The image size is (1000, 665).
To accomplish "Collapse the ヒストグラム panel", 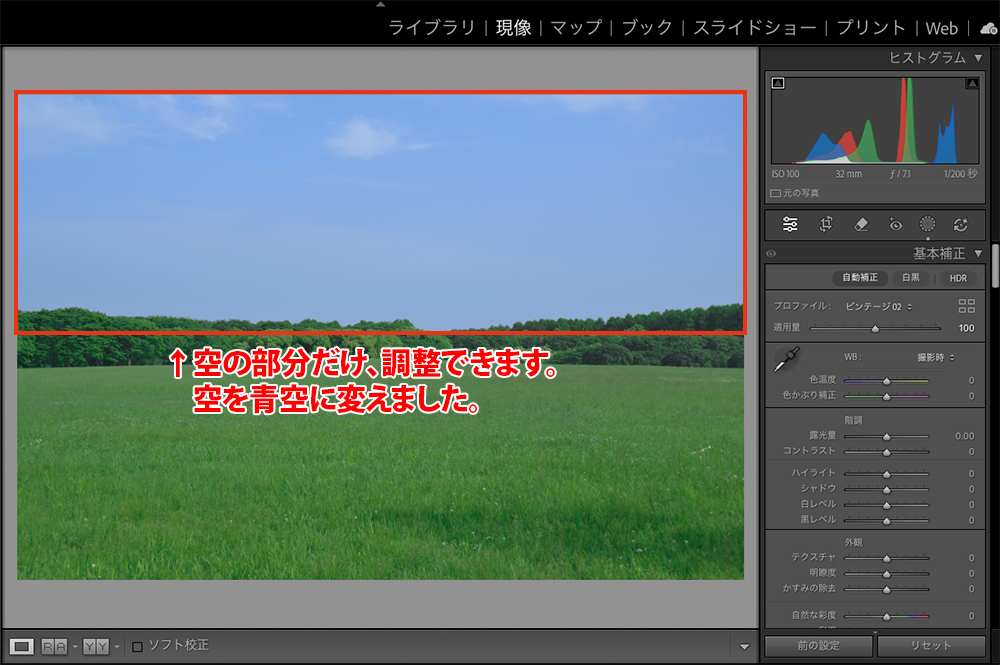I will (x=977, y=58).
